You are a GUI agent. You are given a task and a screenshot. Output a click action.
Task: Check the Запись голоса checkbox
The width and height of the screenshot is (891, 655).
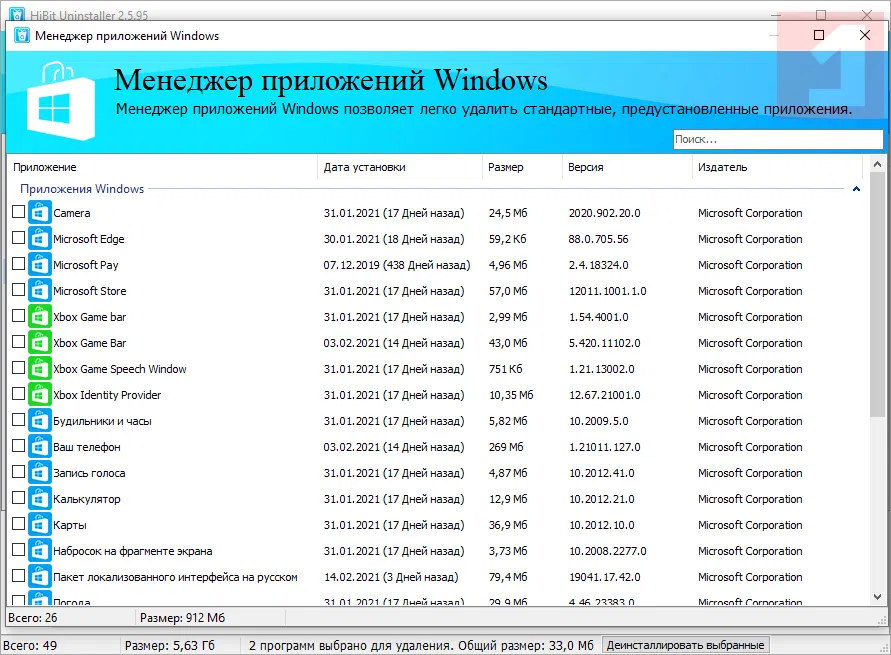coord(18,472)
